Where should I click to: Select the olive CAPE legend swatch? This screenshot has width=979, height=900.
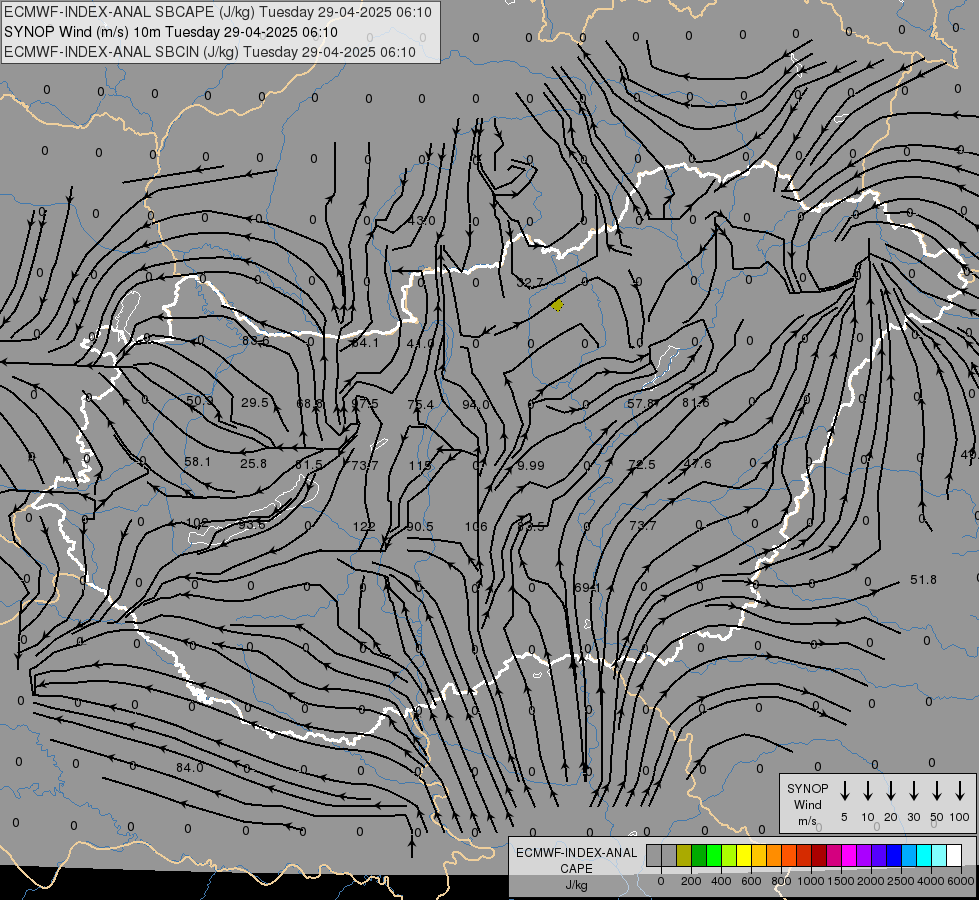[684, 855]
